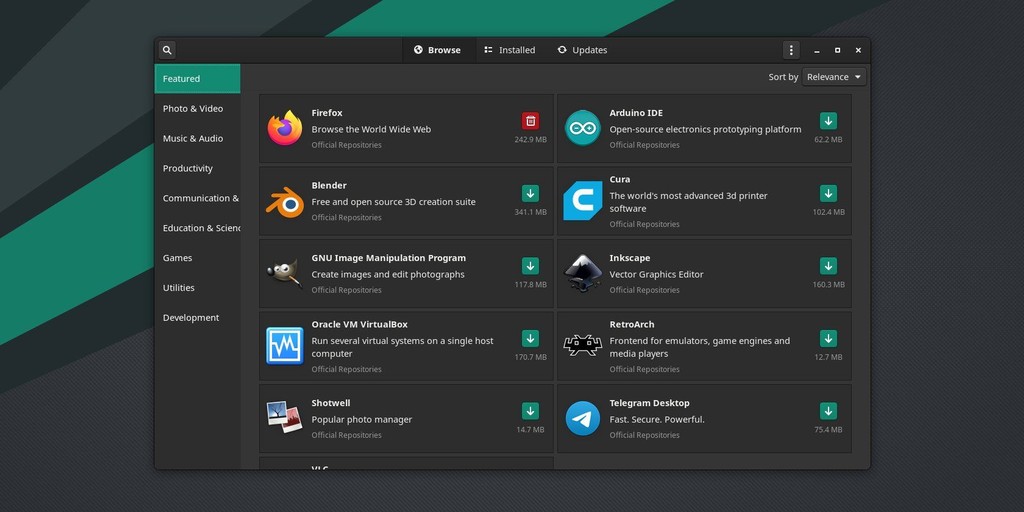The height and width of the screenshot is (512, 1024).
Task: Switch to the Installed tab
Action: pyautogui.click(x=509, y=50)
